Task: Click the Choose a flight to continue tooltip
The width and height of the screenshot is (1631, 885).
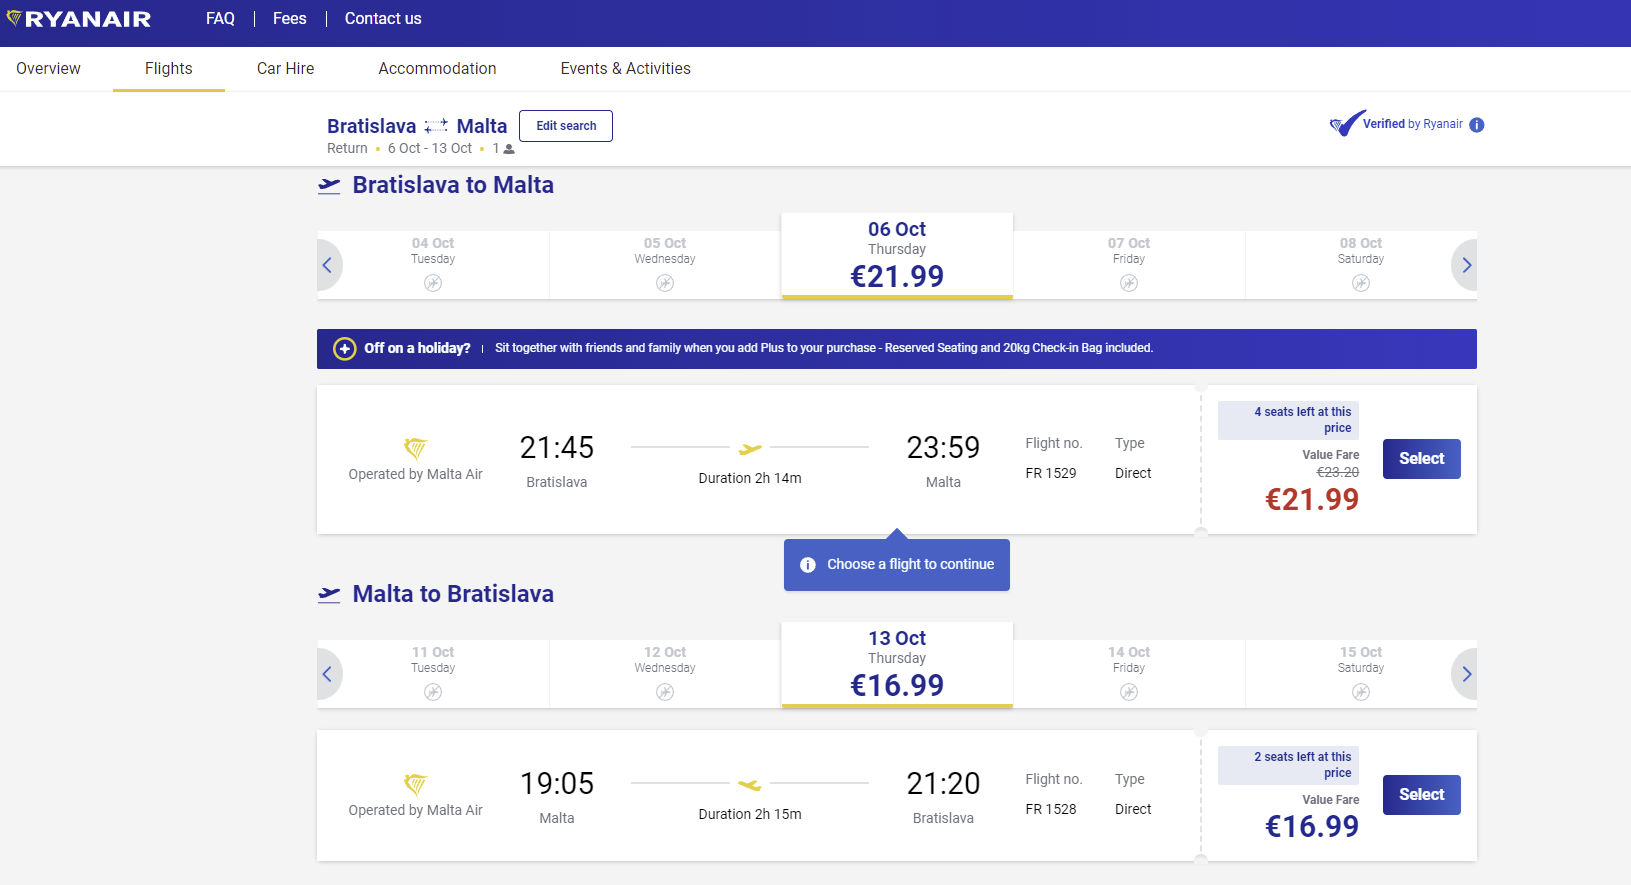Action: point(897,565)
